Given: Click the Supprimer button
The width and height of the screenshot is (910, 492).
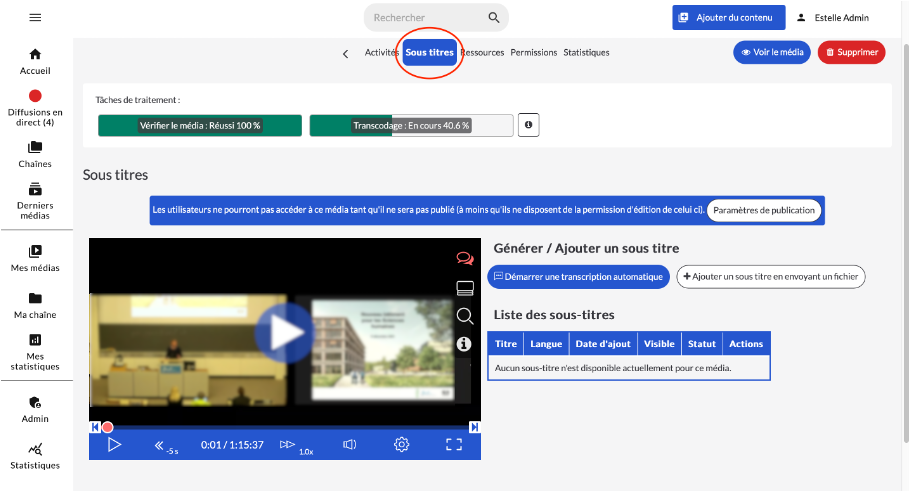Looking at the screenshot, I should pyautogui.click(x=851, y=53).
